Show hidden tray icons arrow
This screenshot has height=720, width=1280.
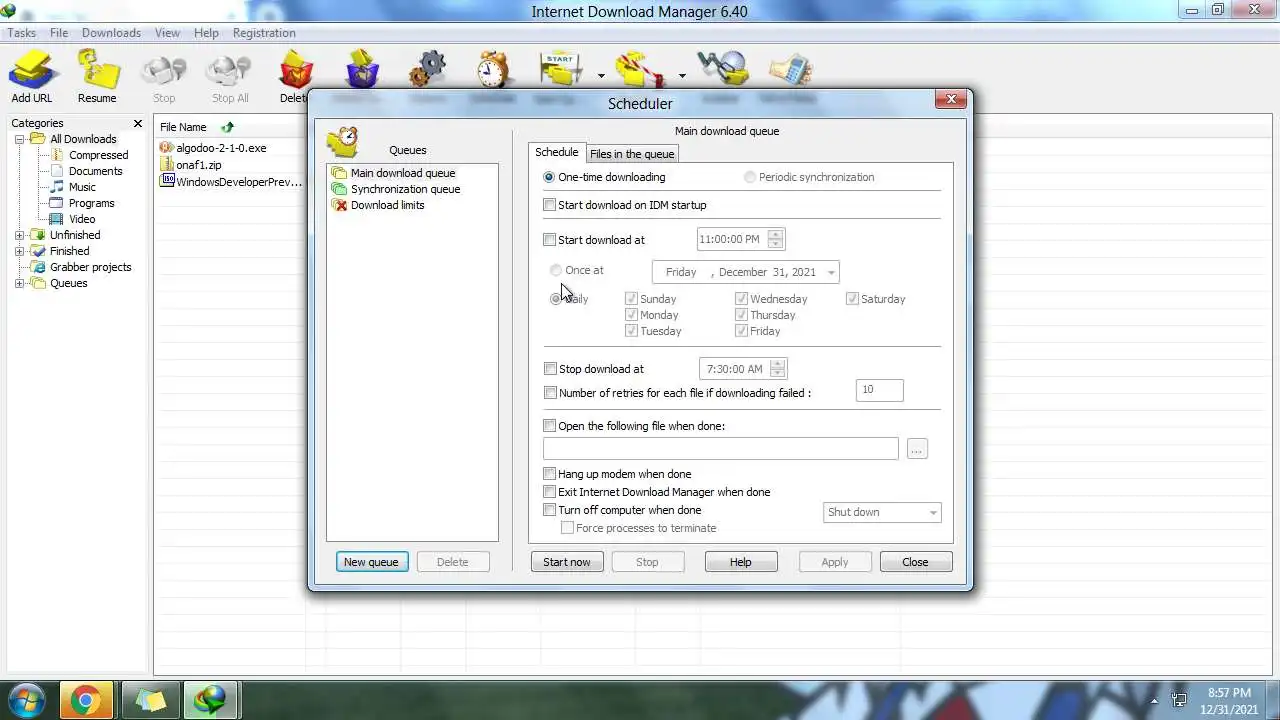click(1154, 701)
